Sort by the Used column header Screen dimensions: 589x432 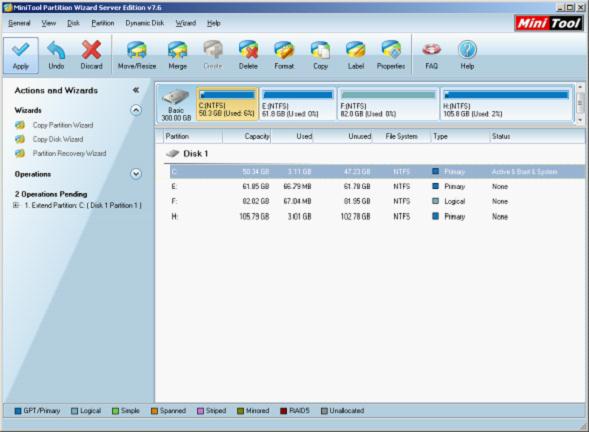(x=292, y=136)
